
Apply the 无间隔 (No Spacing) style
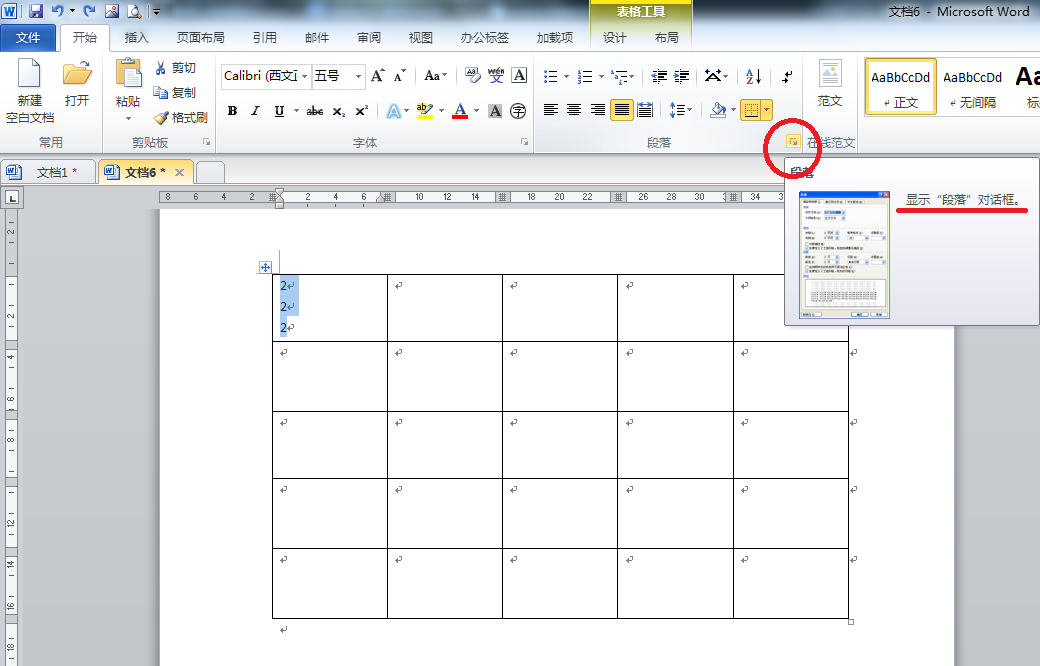[972, 86]
